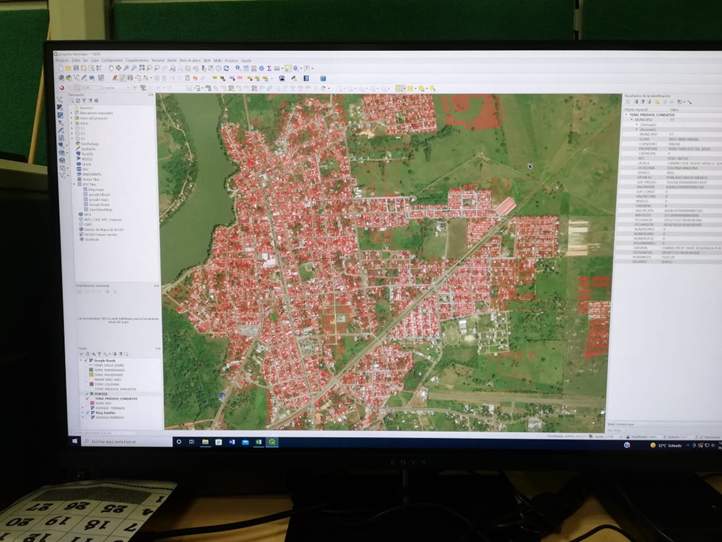Enable the GOOGLE_TERRAIN layer checkbox
This screenshot has width=722, height=542.
(87, 408)
